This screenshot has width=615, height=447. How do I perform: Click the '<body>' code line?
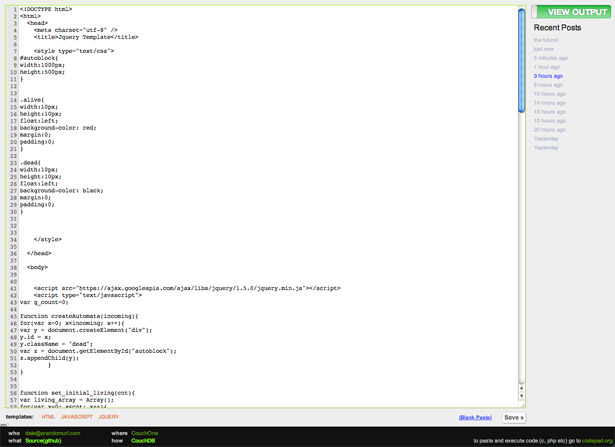37,267
